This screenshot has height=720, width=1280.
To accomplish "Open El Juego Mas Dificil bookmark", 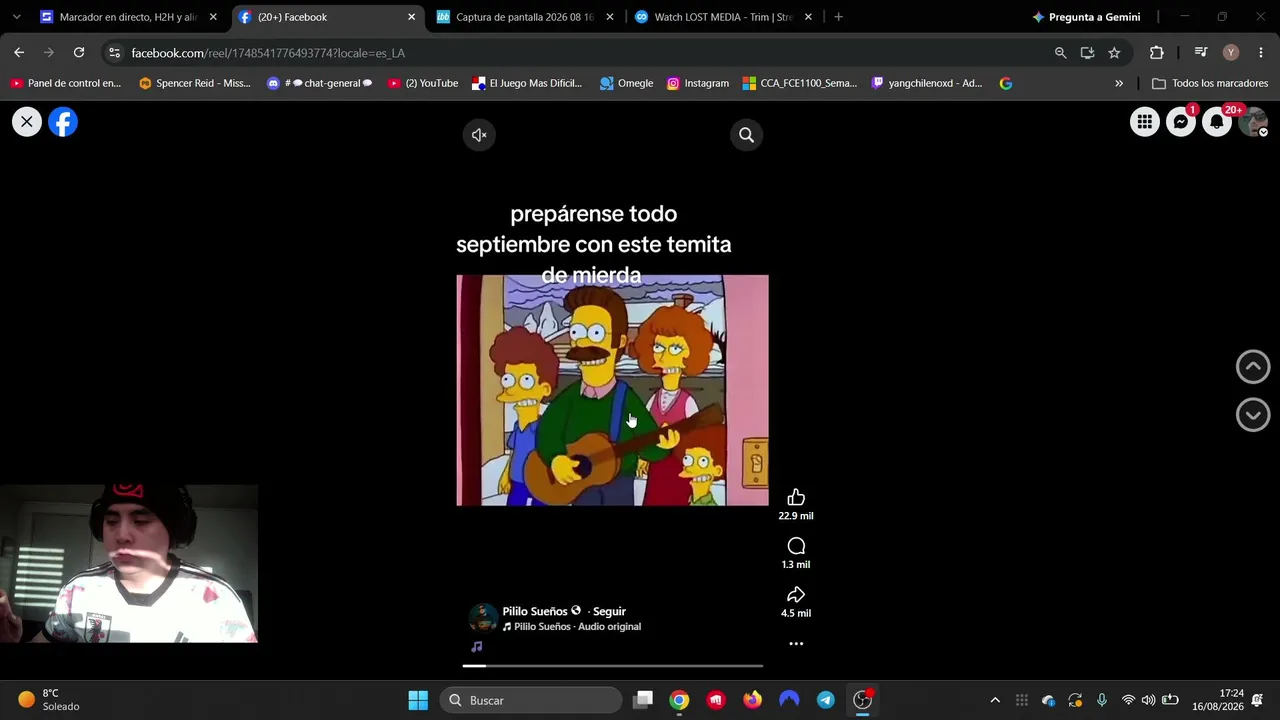I will coord(527,83).
